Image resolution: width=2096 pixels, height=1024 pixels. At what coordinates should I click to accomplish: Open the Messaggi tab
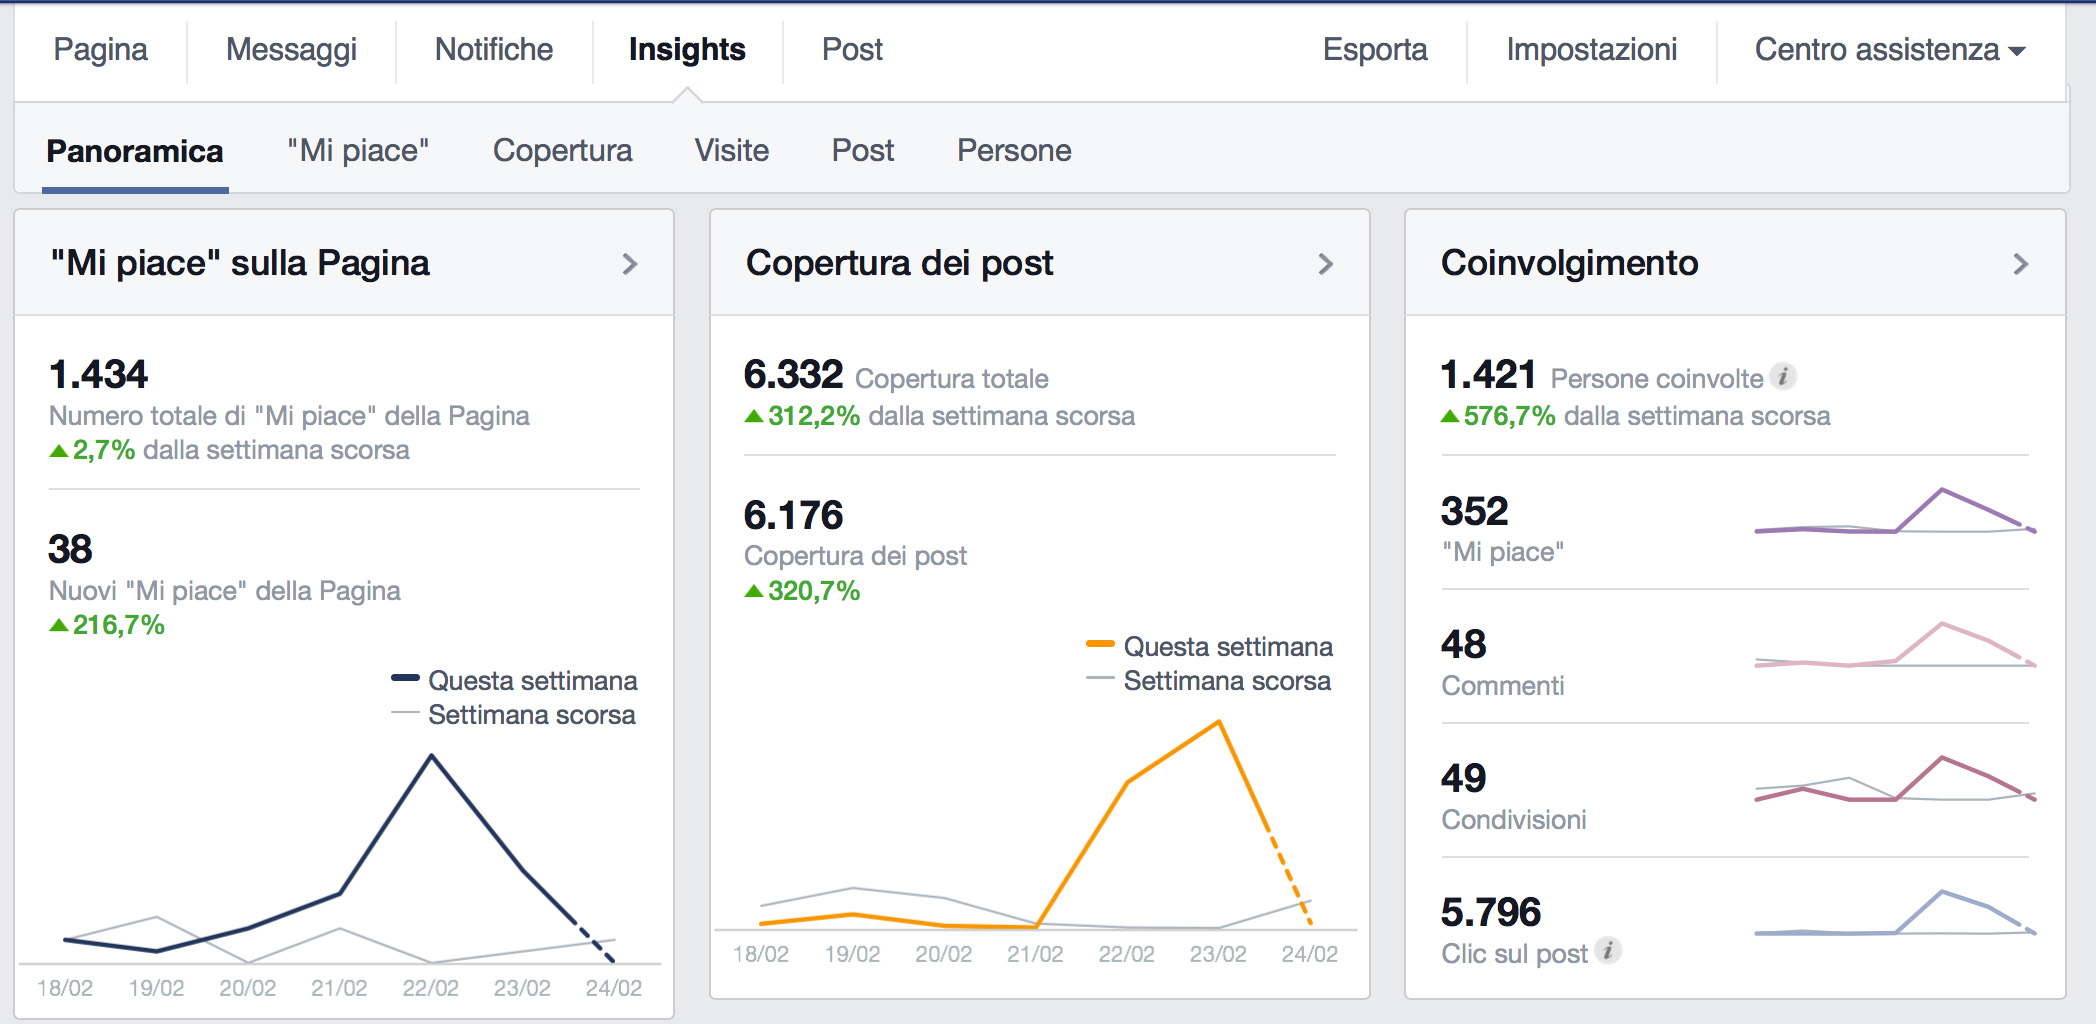click(x=291, y=49)
